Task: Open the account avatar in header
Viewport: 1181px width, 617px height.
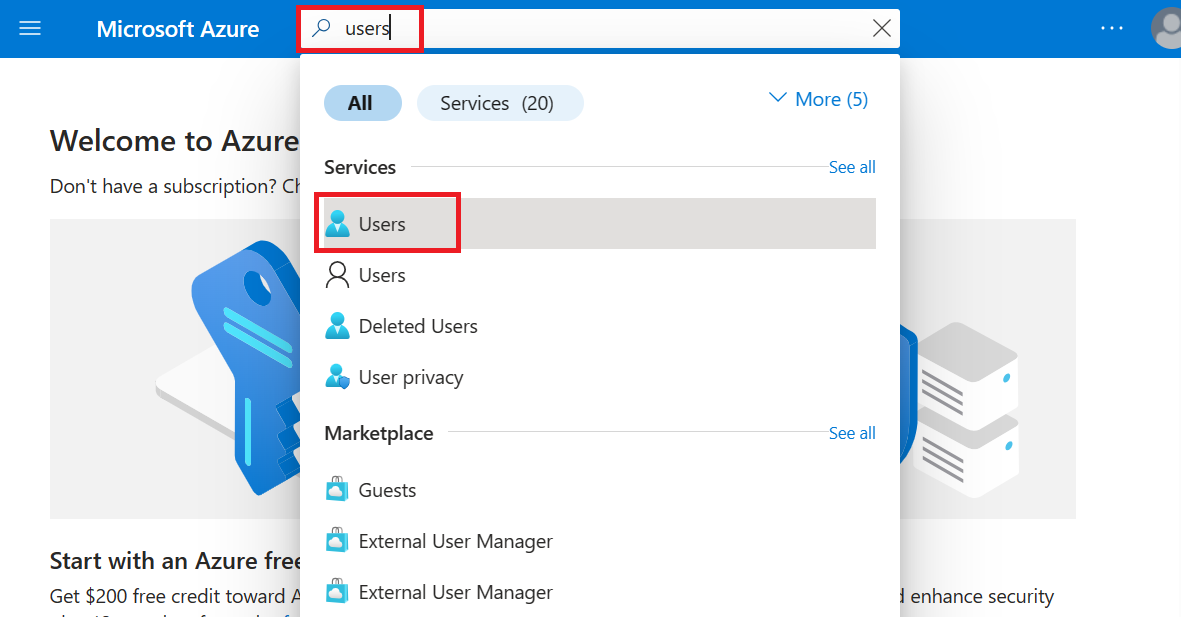Action: (1166, 29)
